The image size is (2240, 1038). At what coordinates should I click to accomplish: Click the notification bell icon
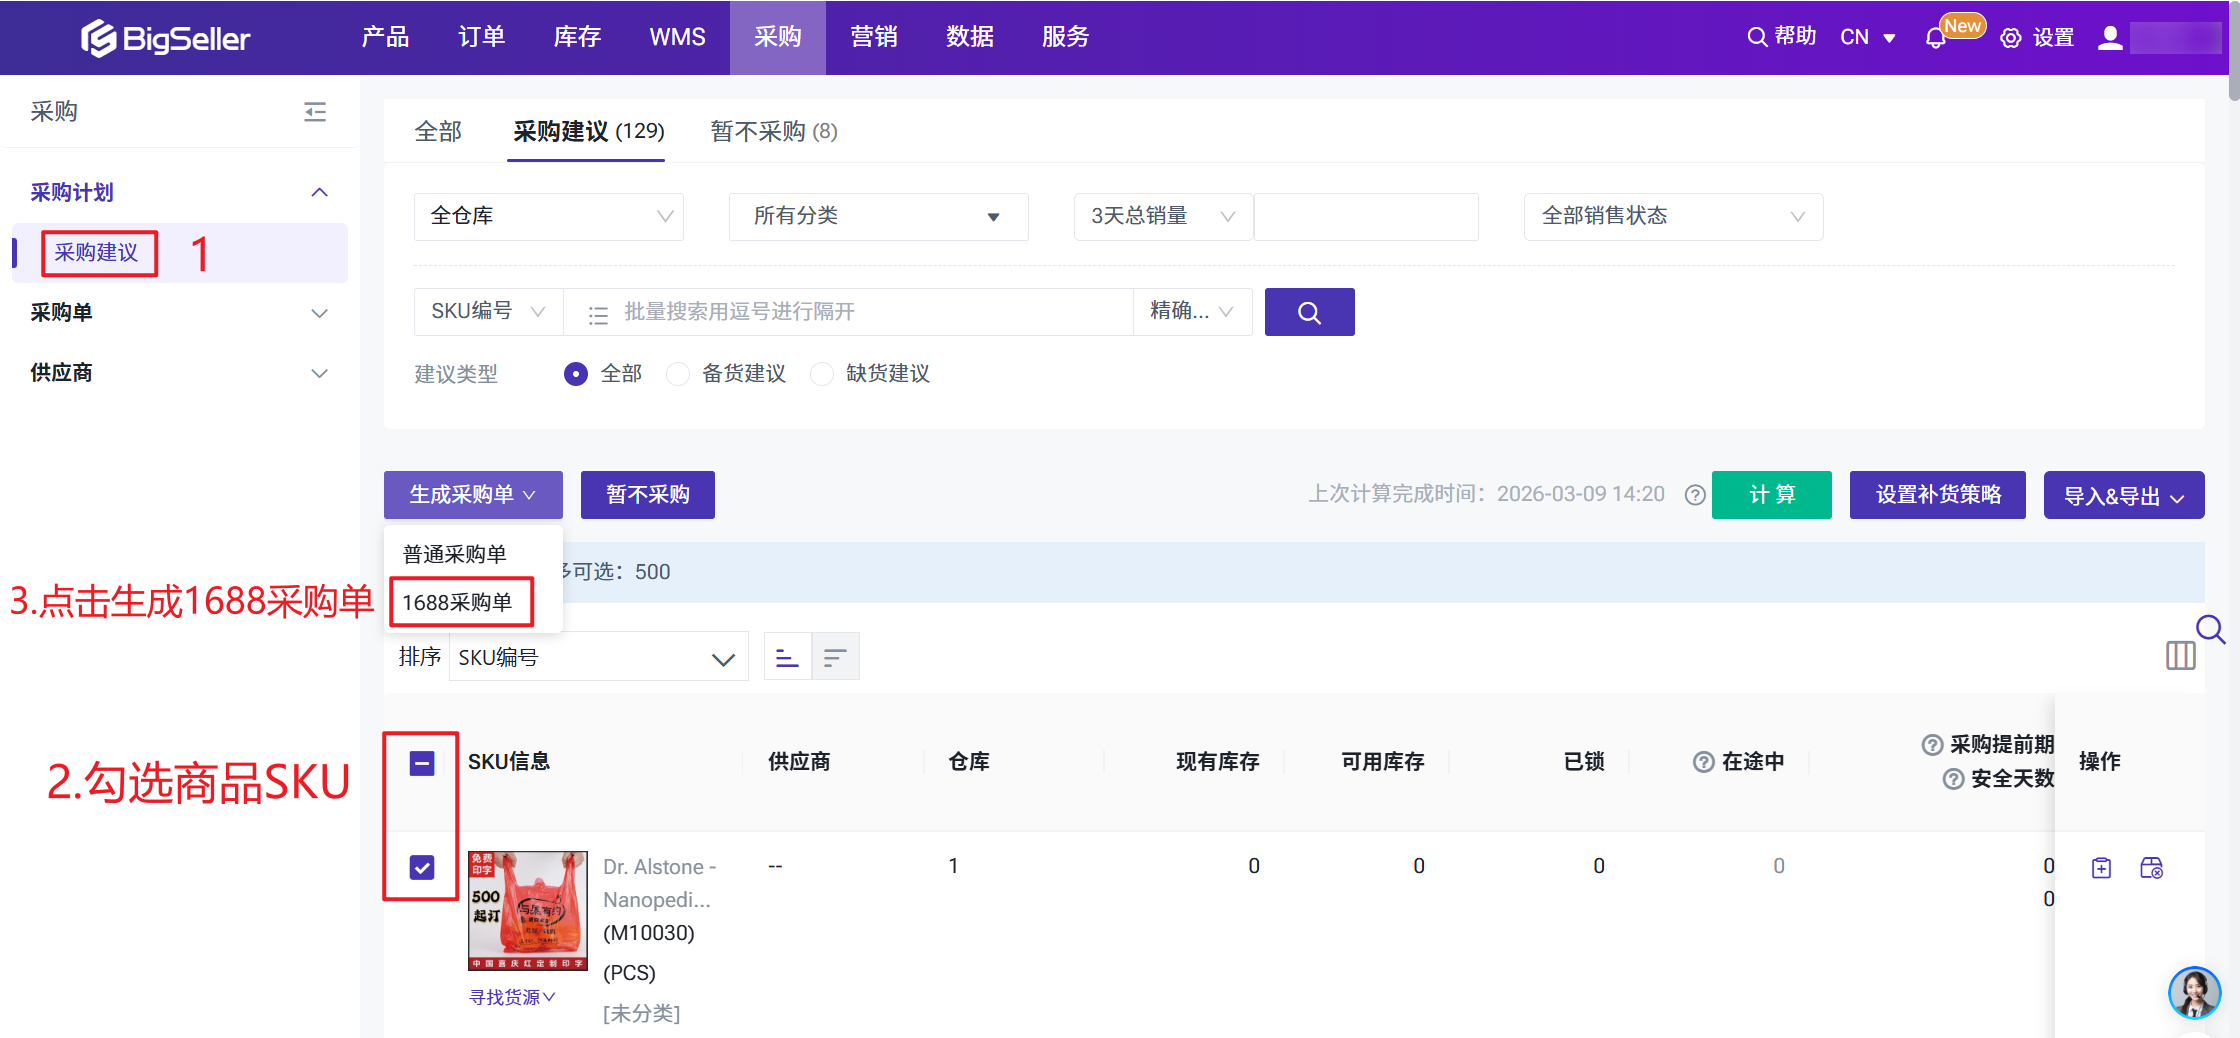pos(1935,38)
